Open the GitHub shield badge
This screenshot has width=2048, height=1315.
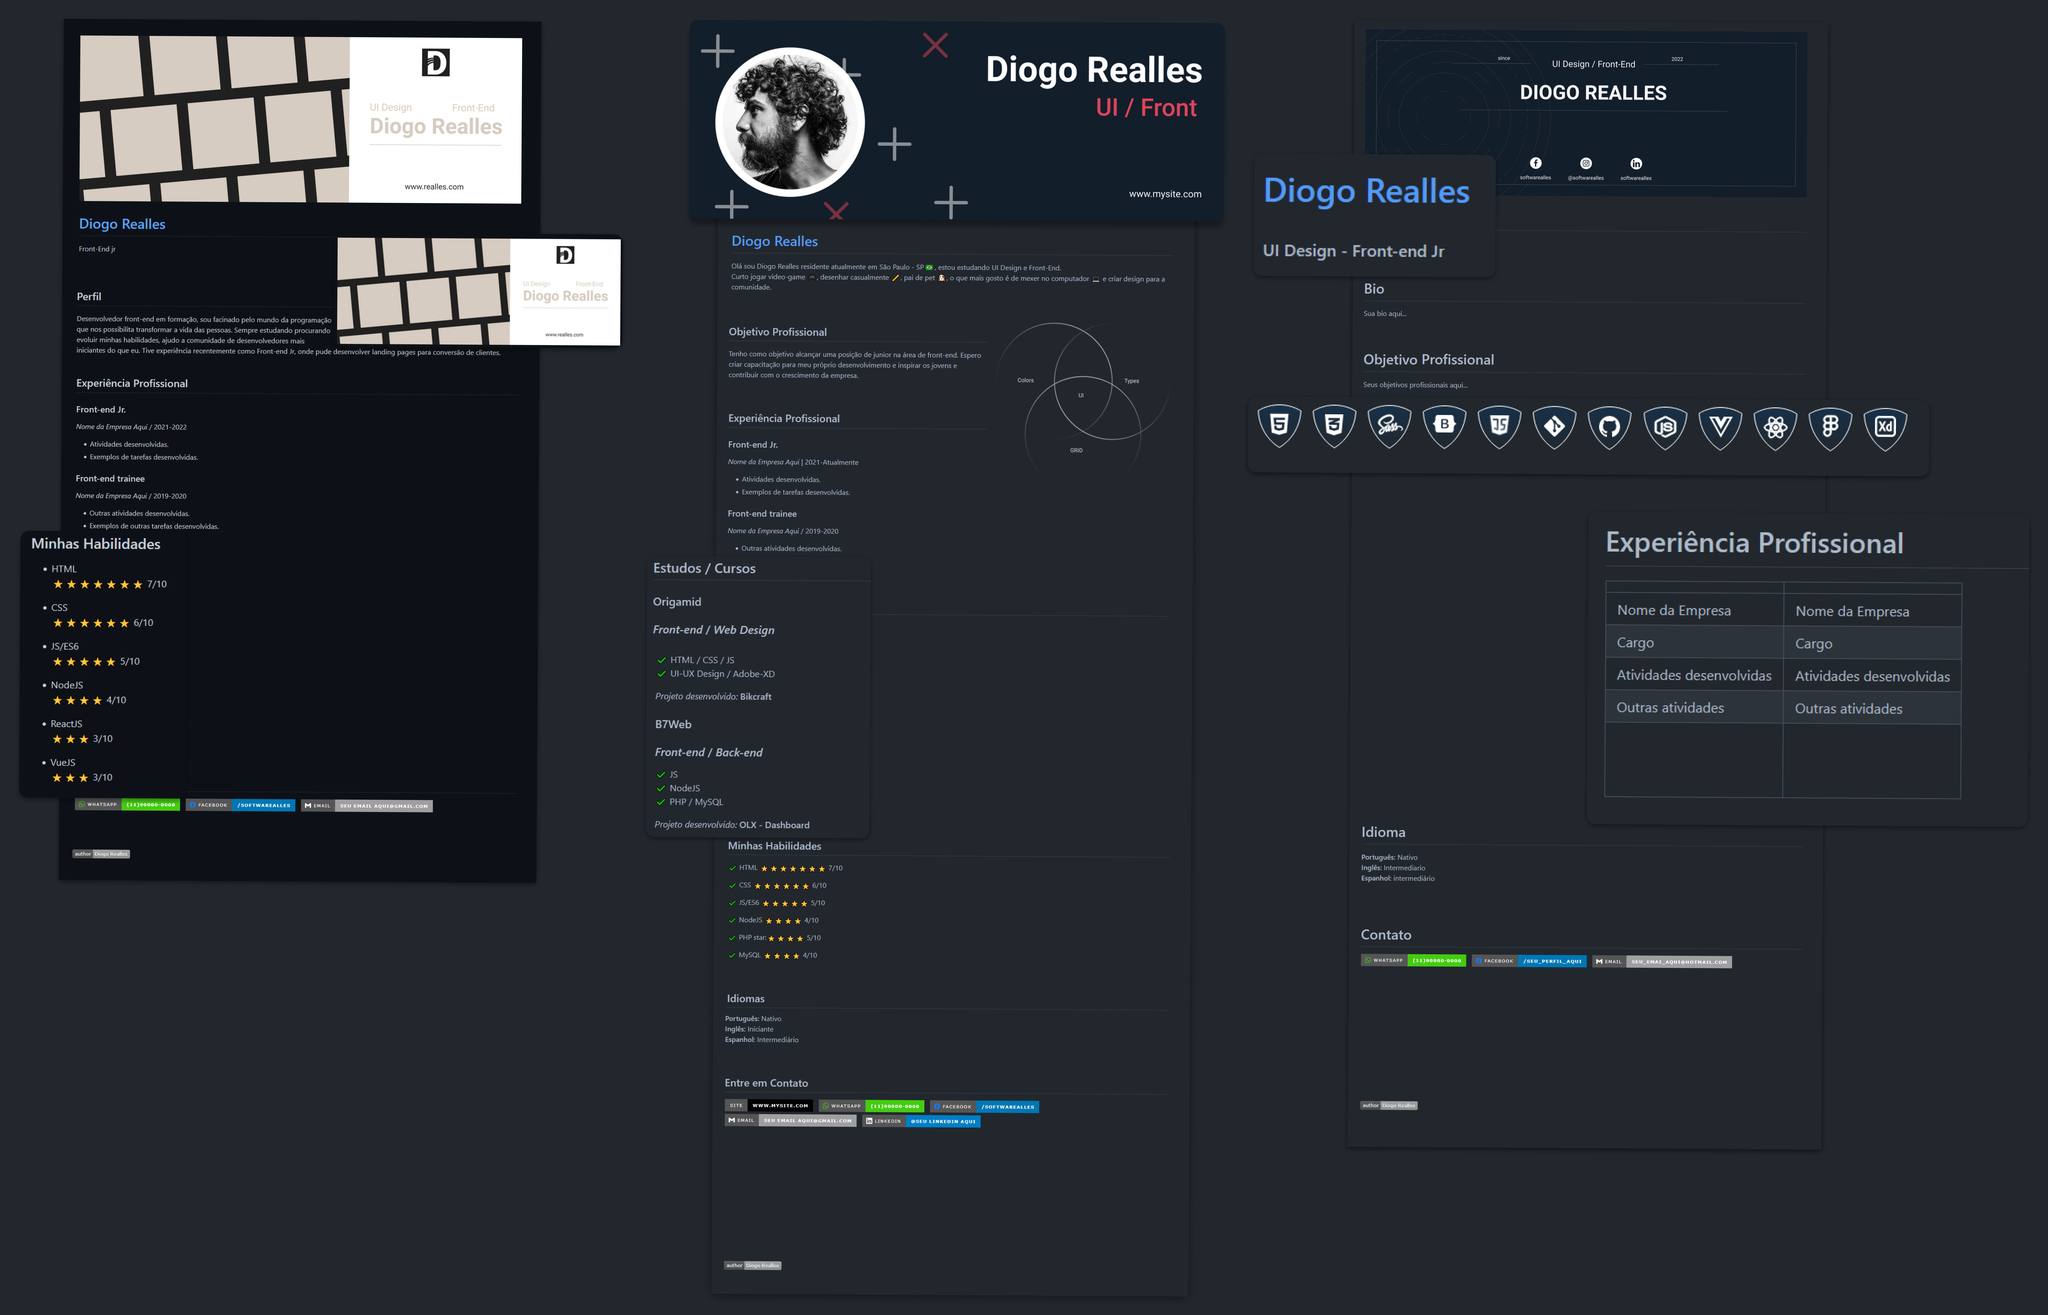1609,427
